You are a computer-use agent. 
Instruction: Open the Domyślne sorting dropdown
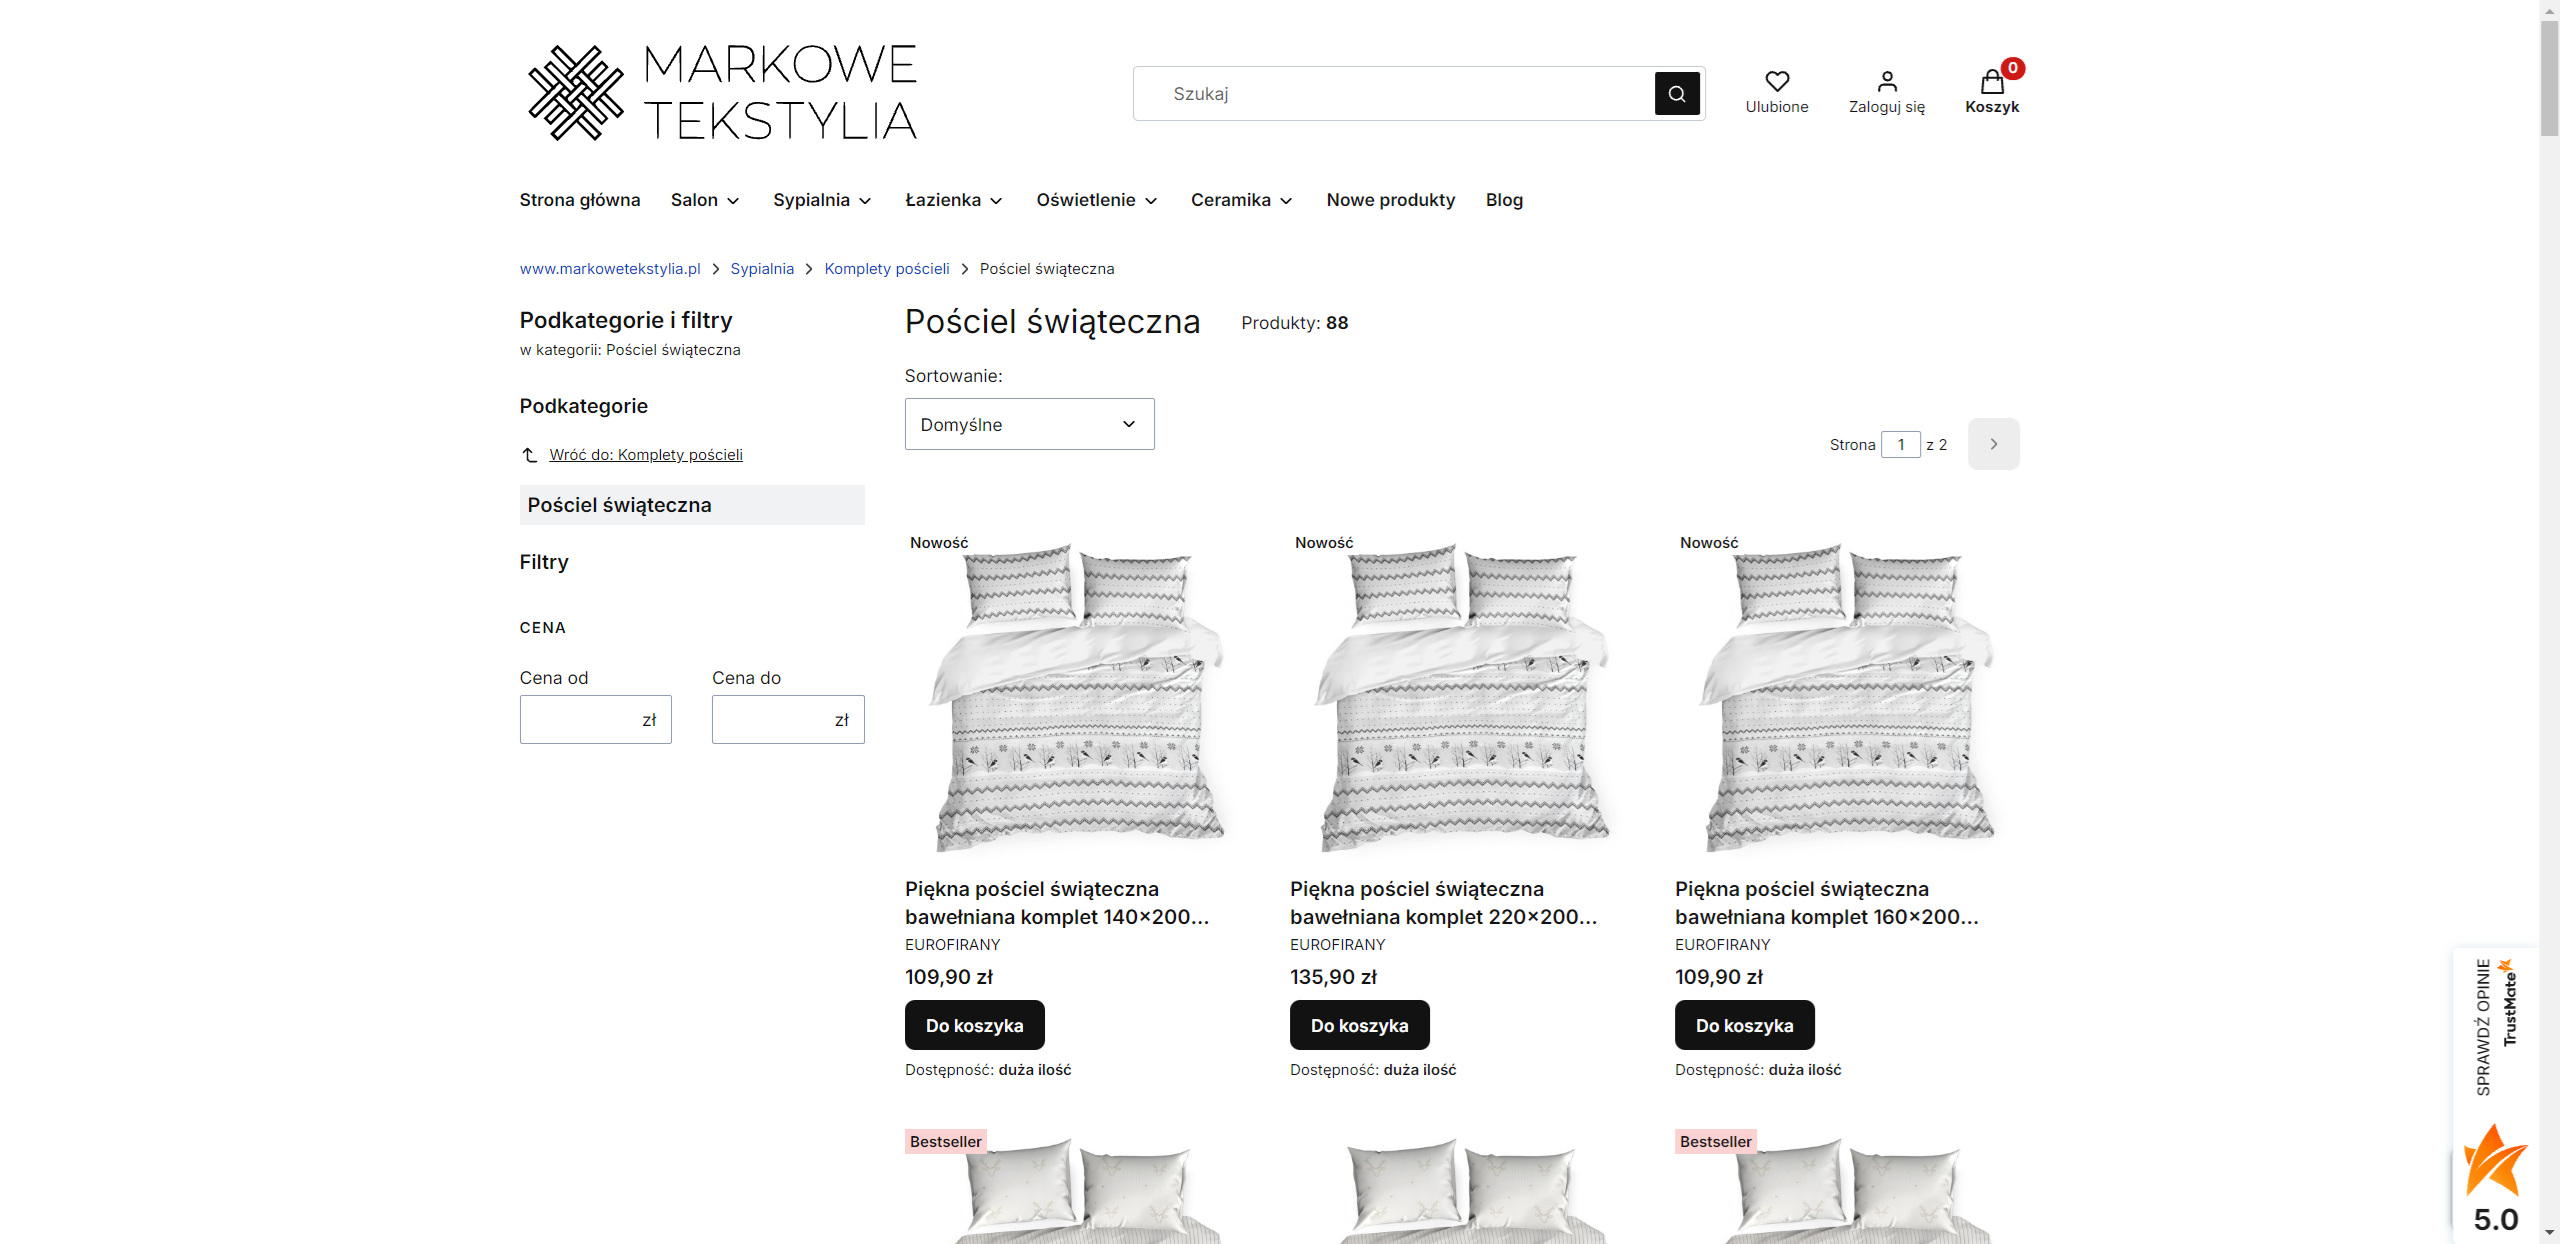[x=1029, y=424]
